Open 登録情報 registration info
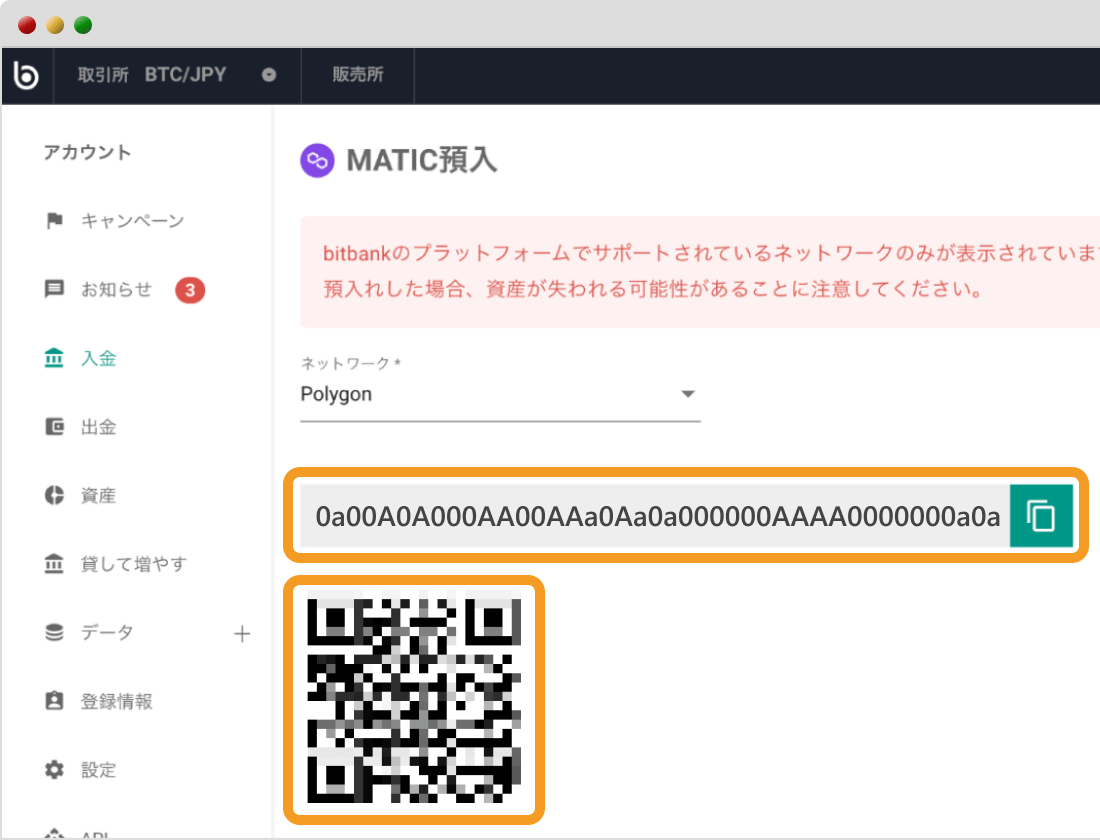1100x840 pixels. coord(116,701)
